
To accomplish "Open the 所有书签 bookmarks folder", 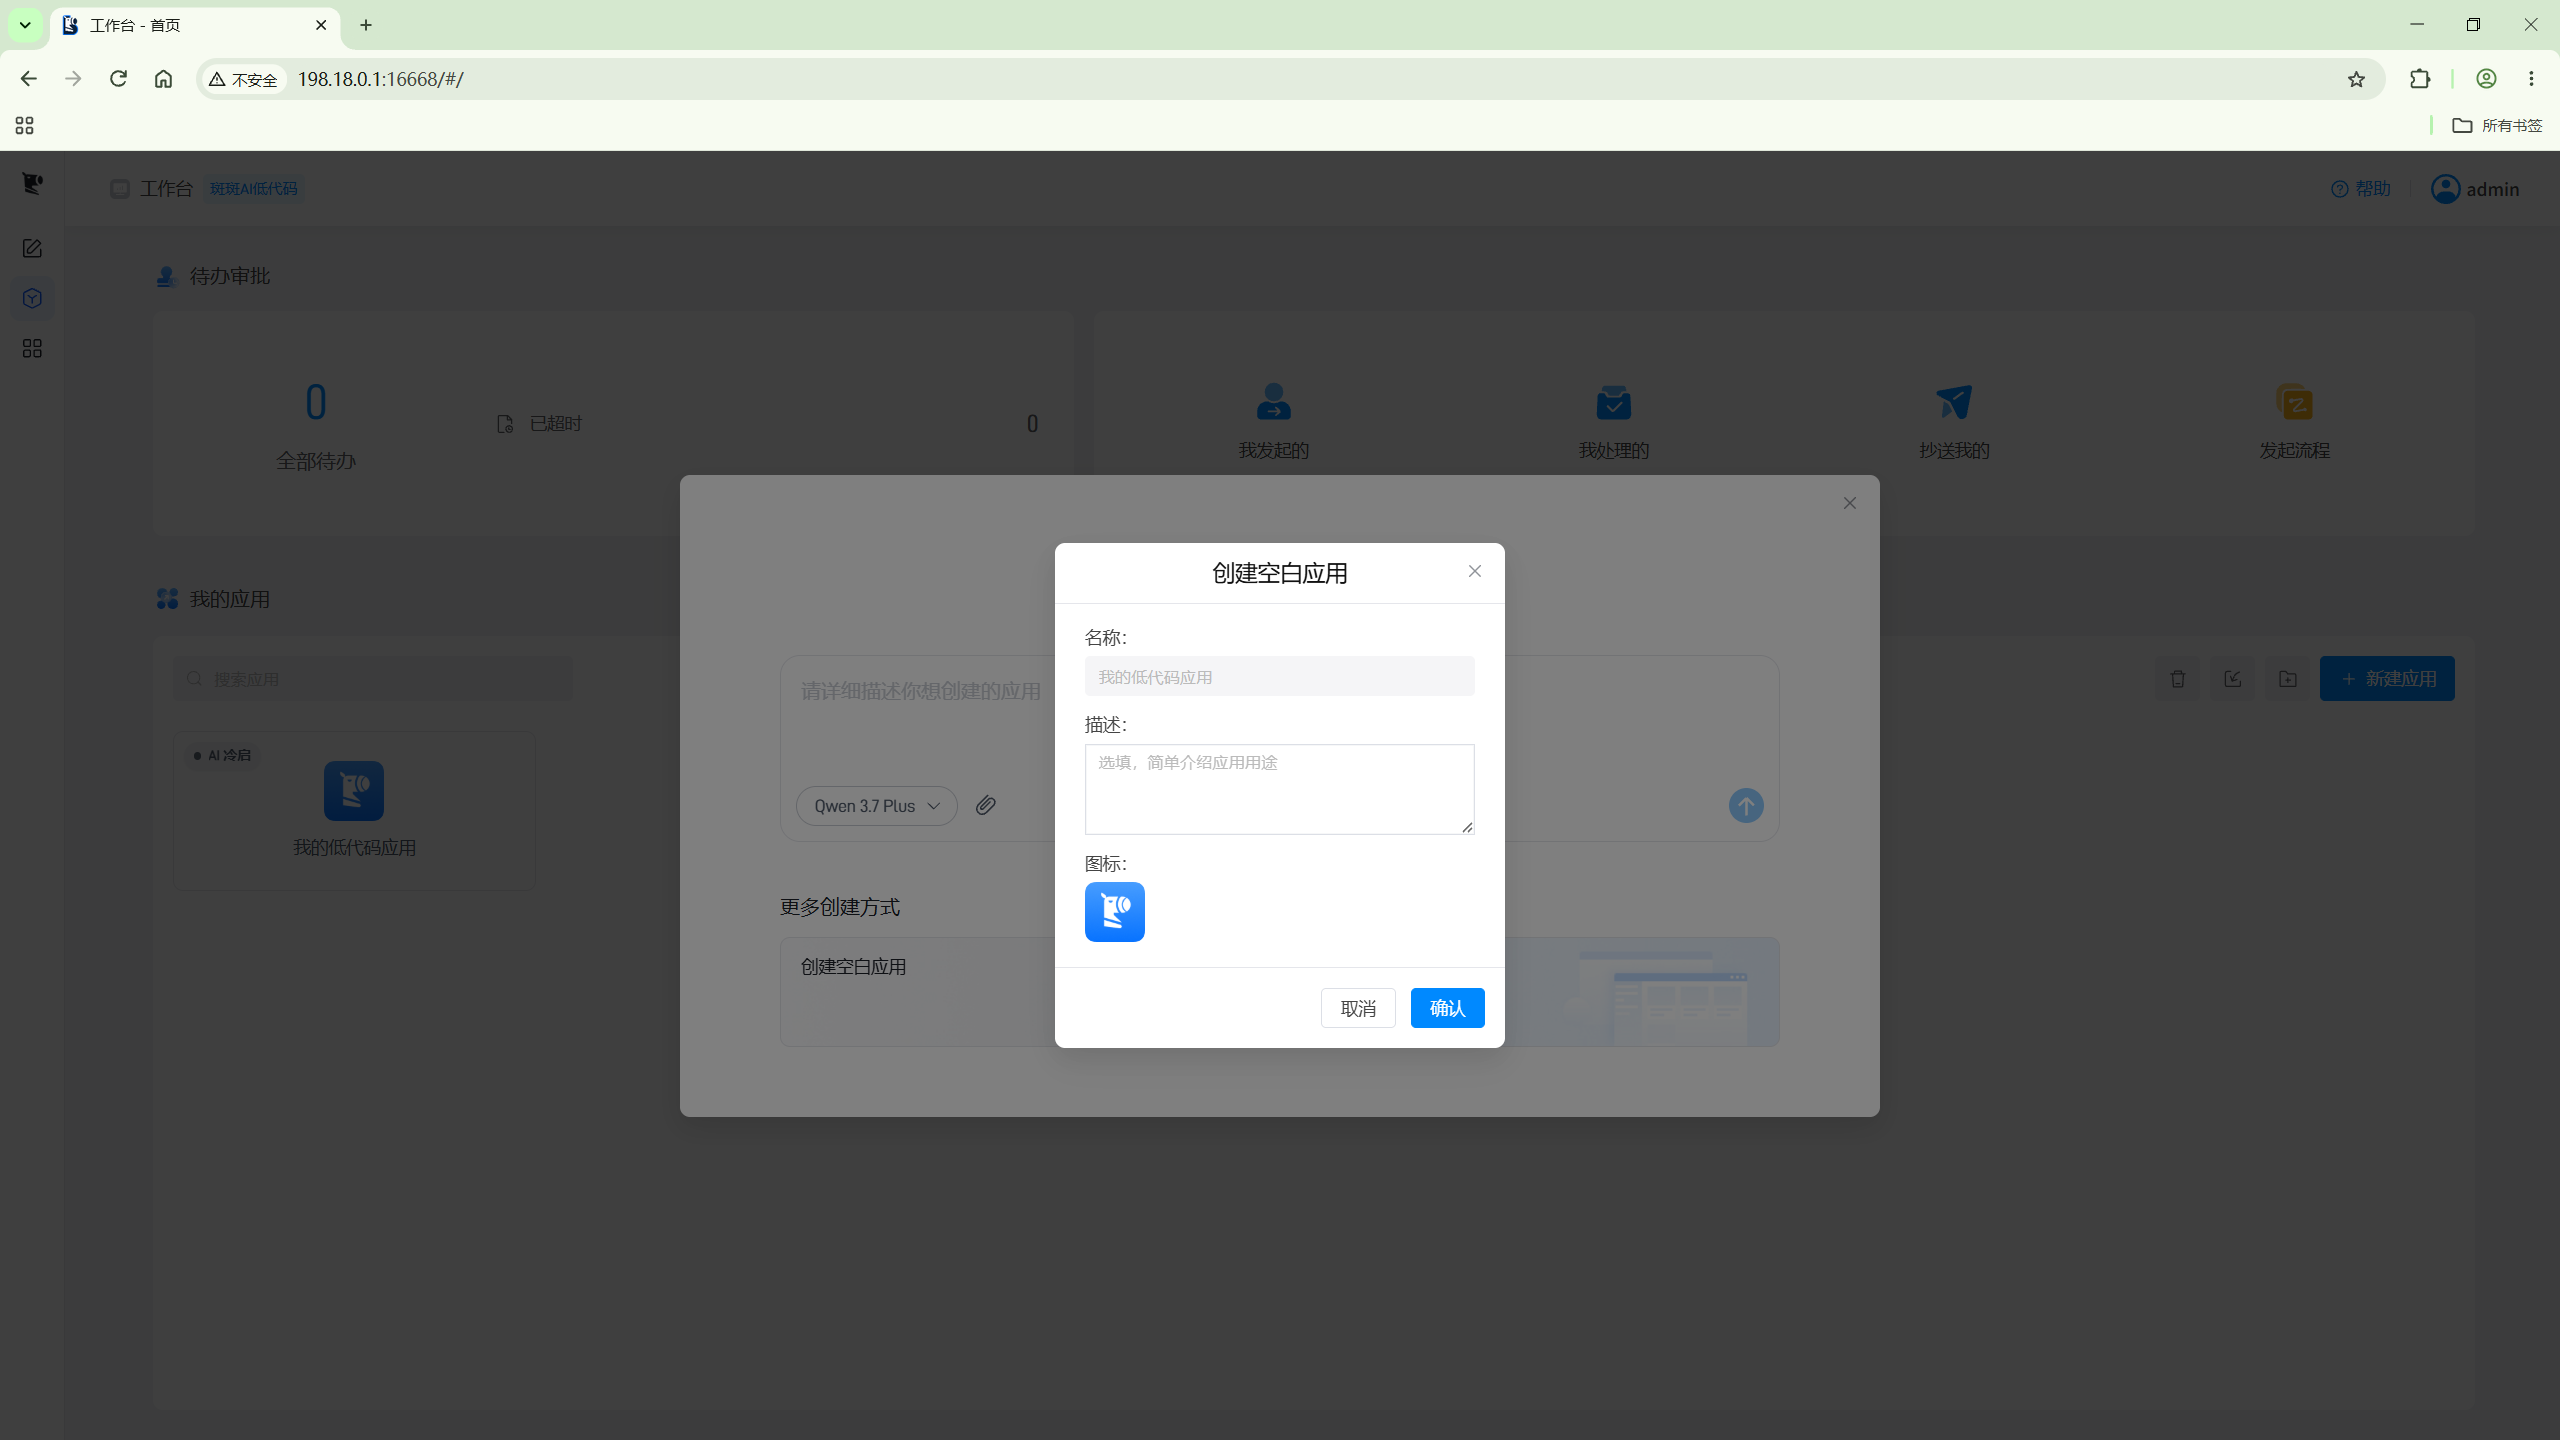I will [x=2497, y=125].
